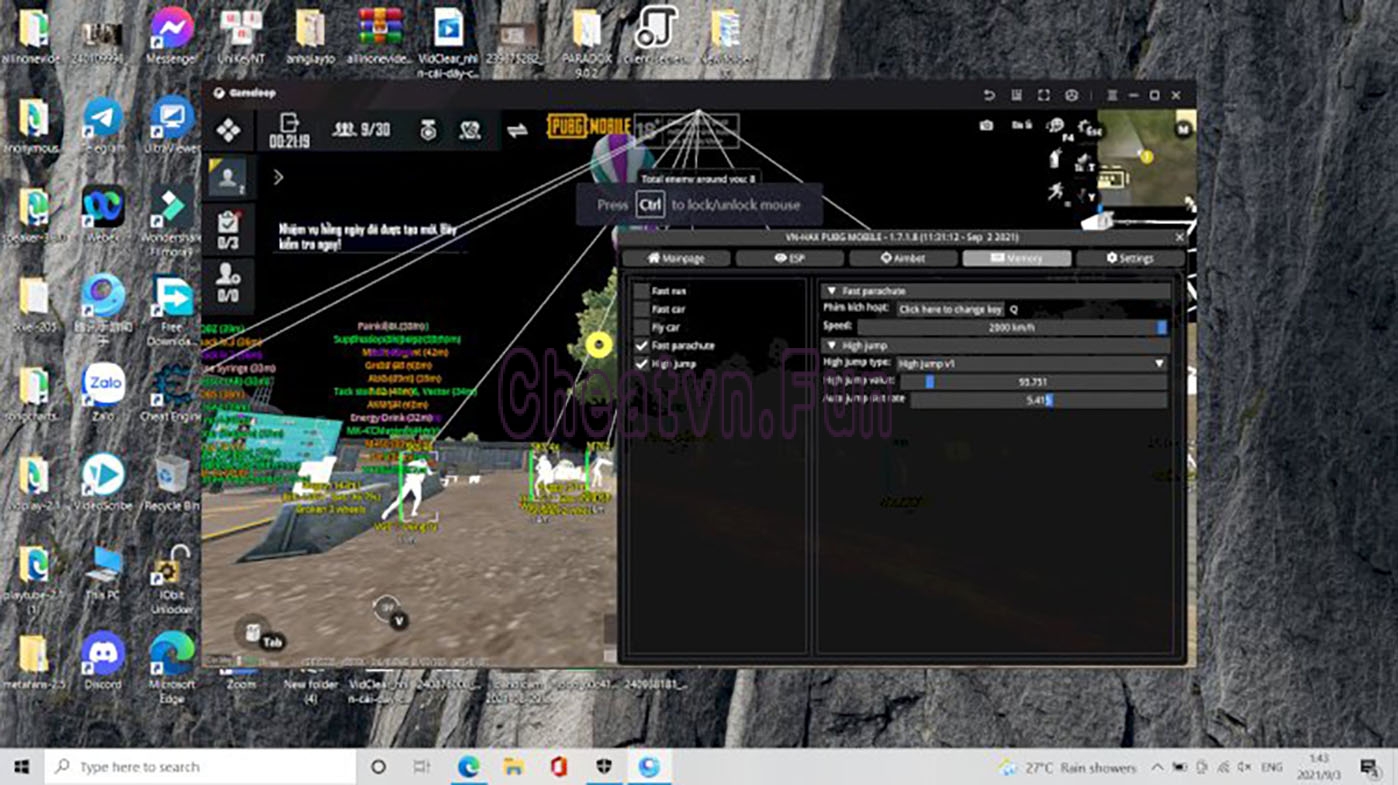Click the exit-door icon above the match timer
This screenshot has height=785, width=1398.
coord(289,123)
